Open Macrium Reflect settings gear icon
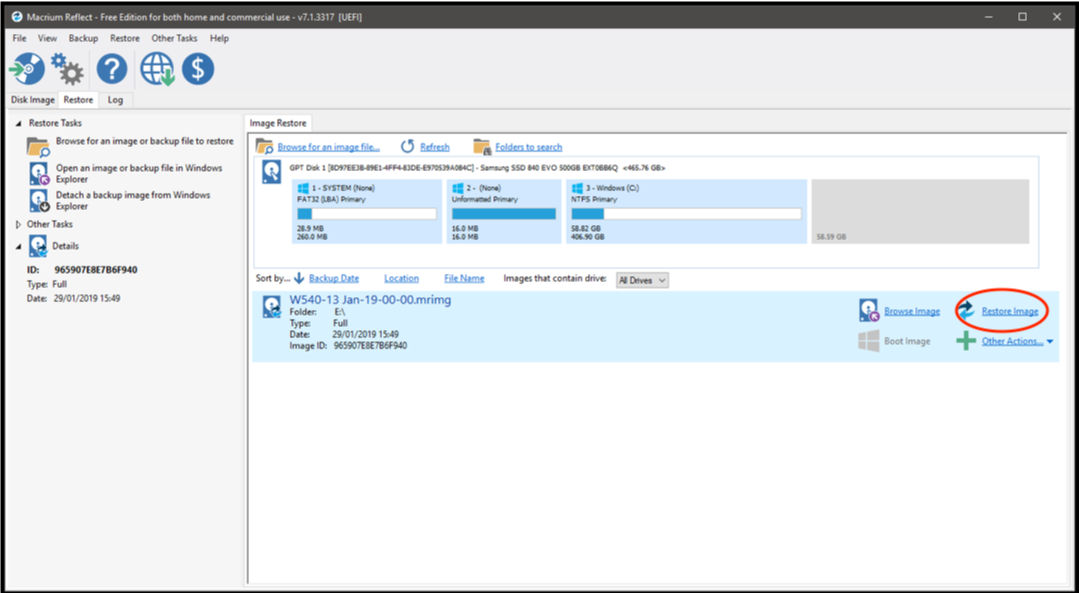 coord(66,69)
